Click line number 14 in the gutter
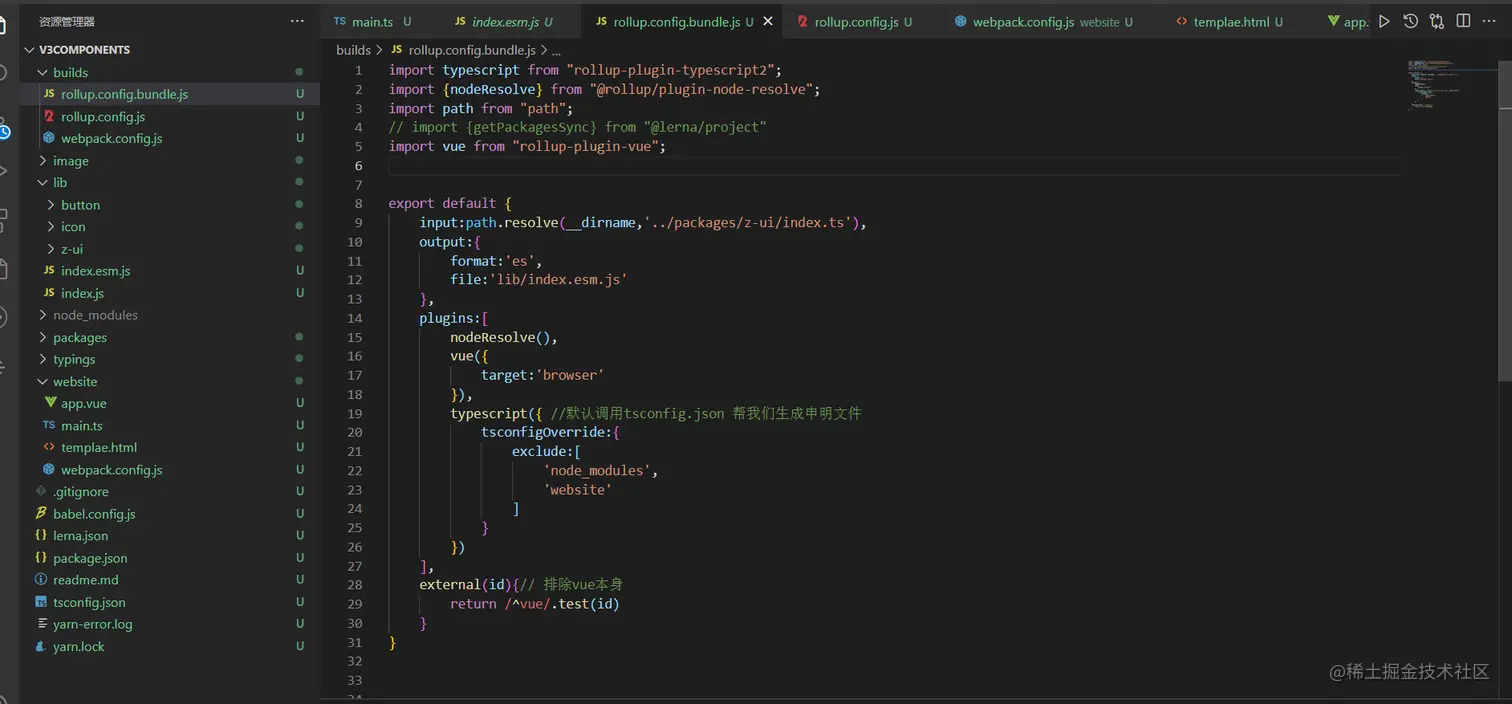The image size is (1512, 704). [354, 318]
